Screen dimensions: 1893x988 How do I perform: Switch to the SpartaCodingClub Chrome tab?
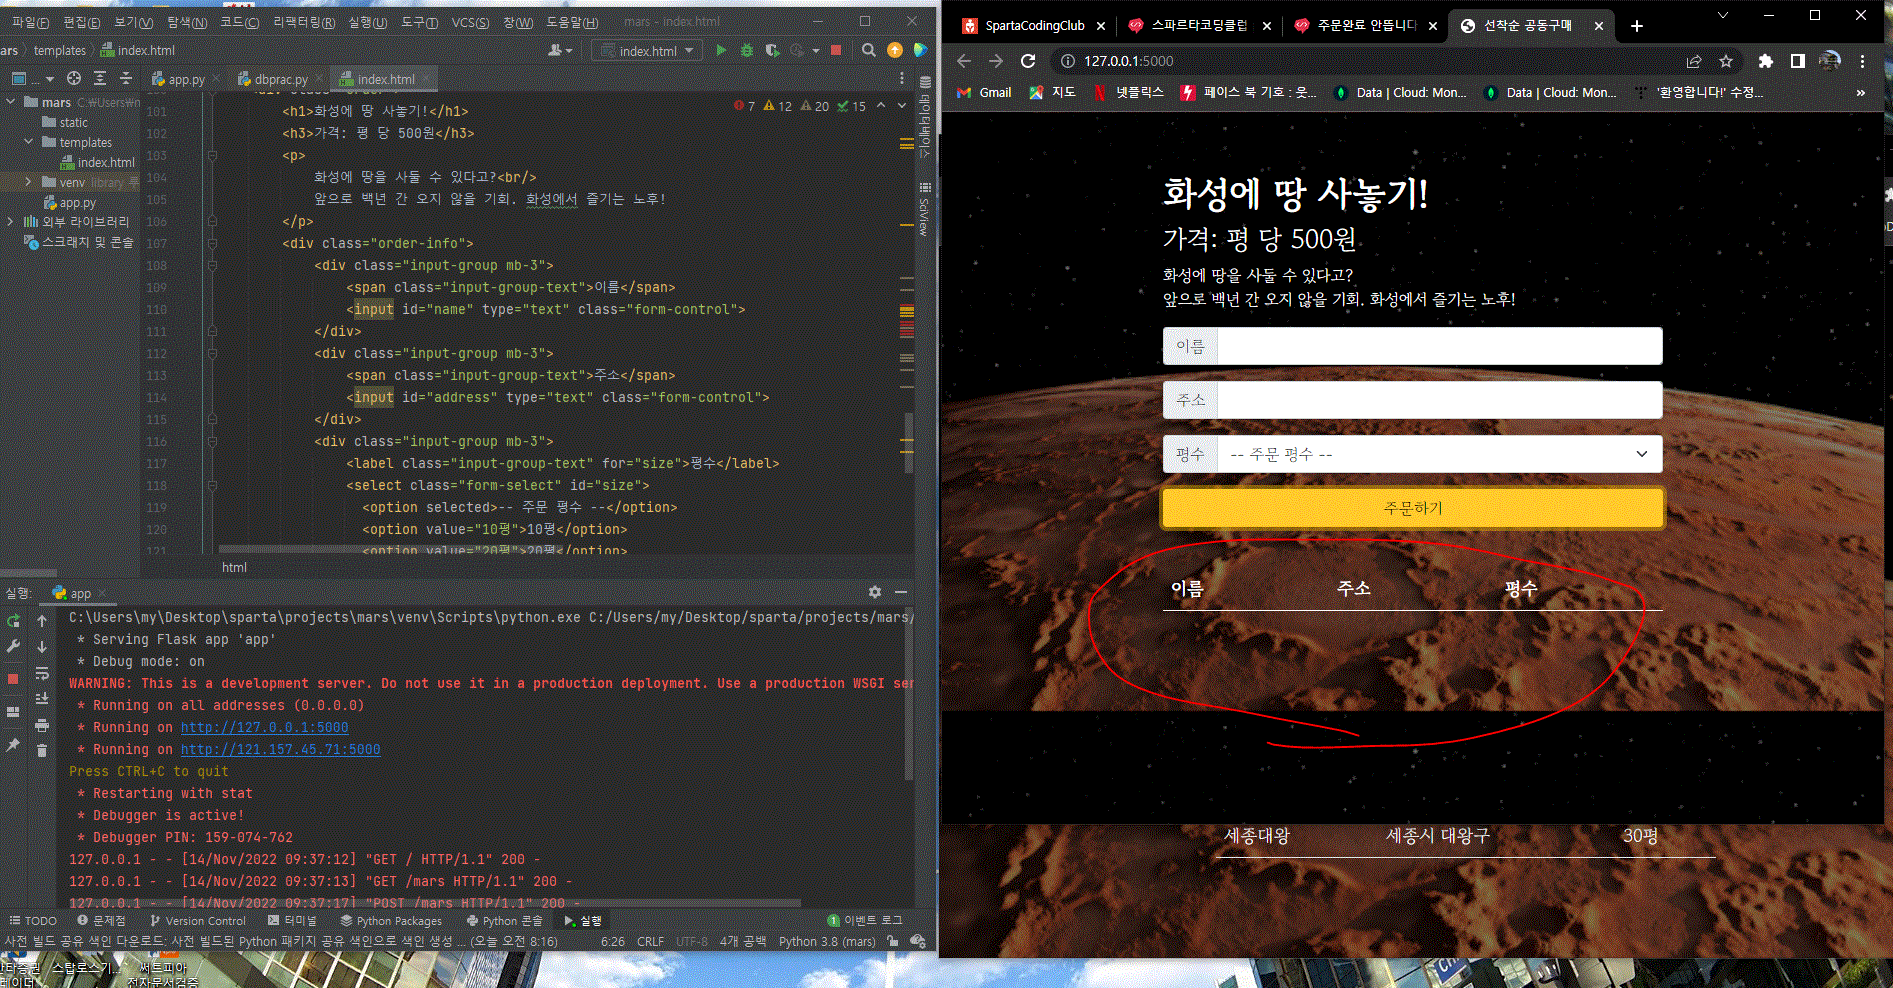tap(1034, 26)
